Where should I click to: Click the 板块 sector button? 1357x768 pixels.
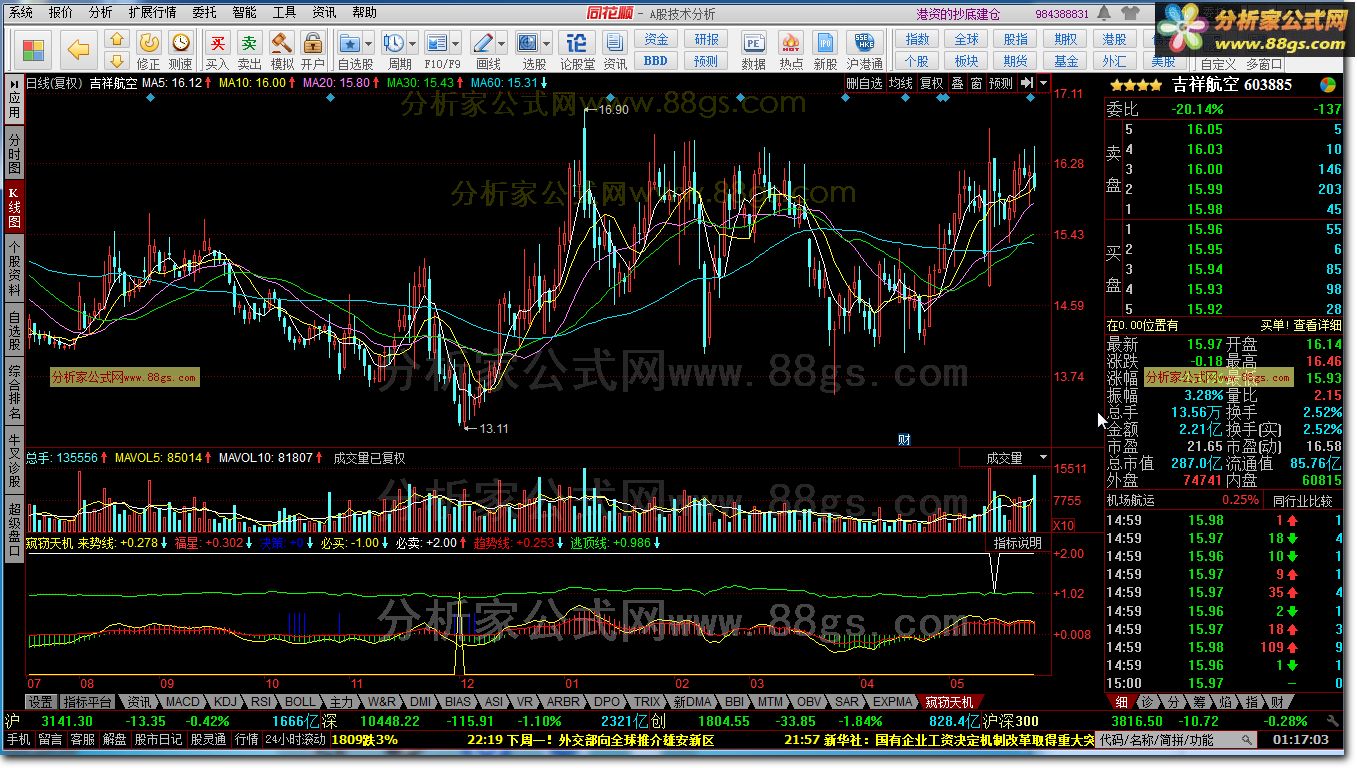pos(966,61)
